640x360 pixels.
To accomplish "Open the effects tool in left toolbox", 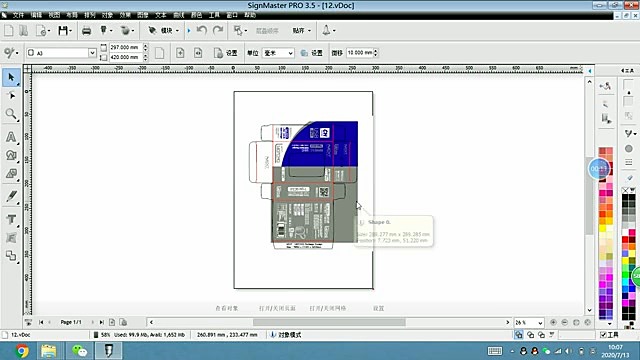I will coord(11,238).
